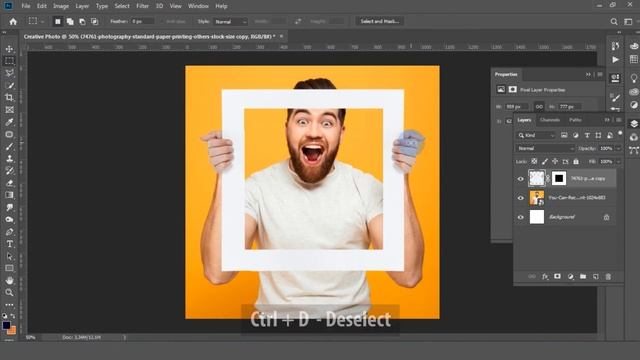Enable New selection mode button
640x360 pixels.
tap(58, 21)
